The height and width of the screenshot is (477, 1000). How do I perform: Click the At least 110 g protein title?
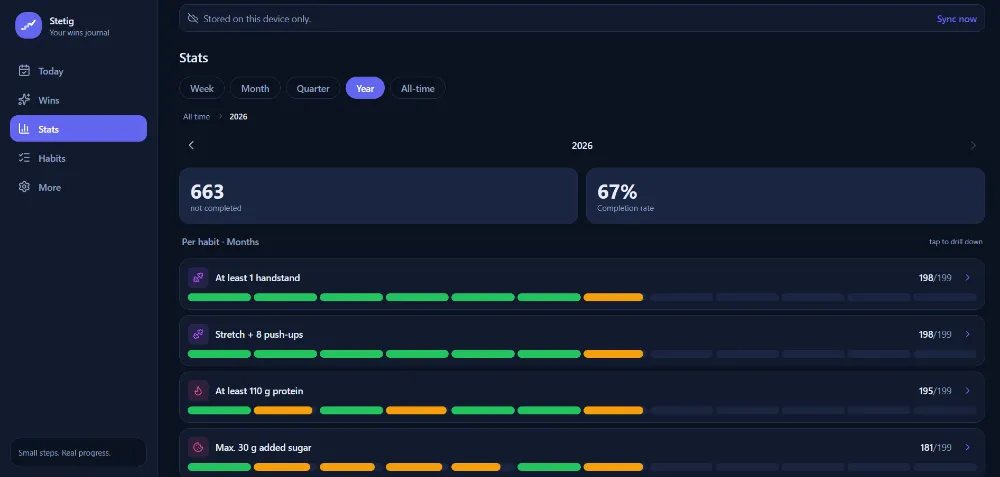pos(258,391)
